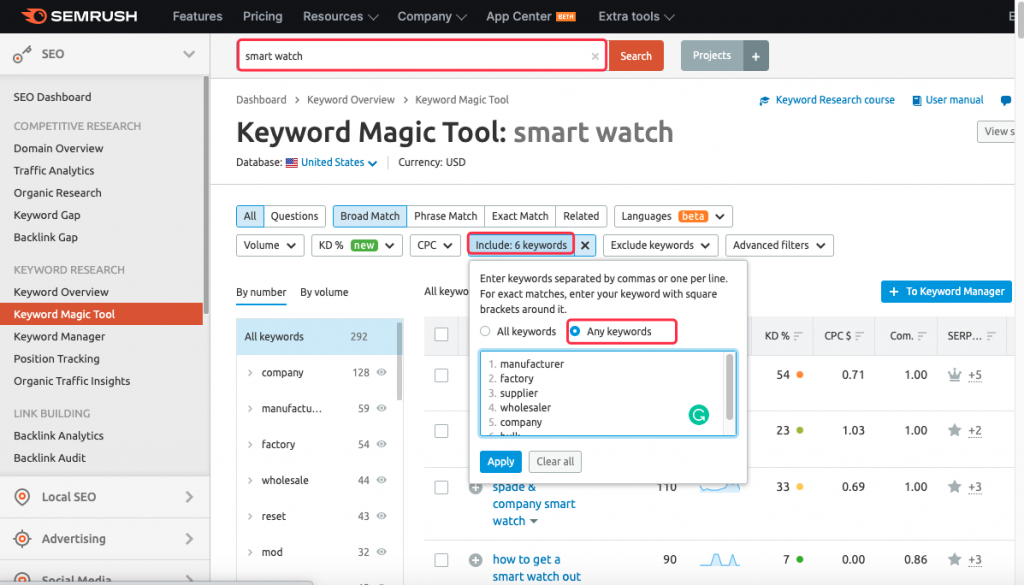Viewport: 1024px width, 585px height.
Task: Click the Advertising target icon
Action: pyautogui.click(x=22, y=539)
